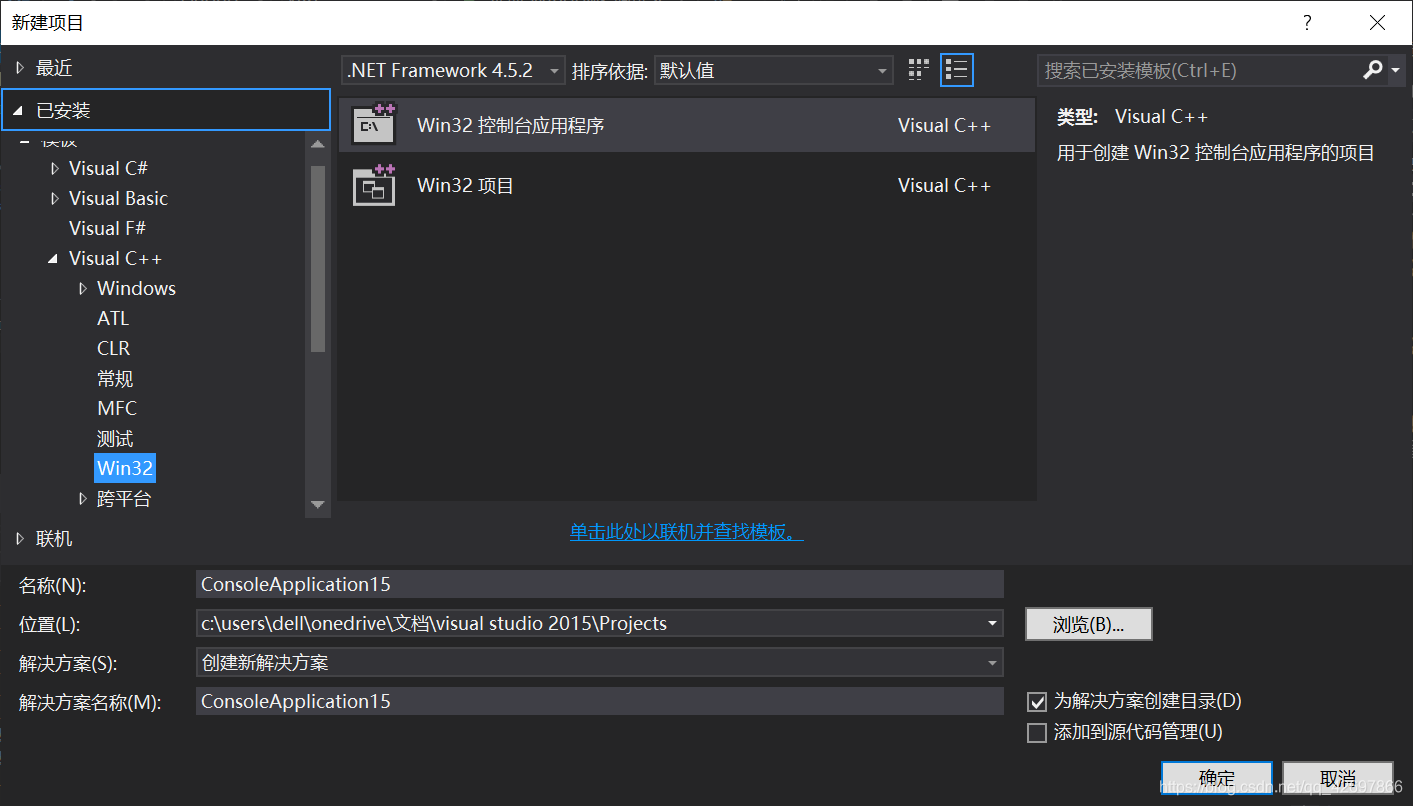Viewport: 1413px width, 806px height.
Task: Select the 测试 category
Action: [x=115, y=439]
